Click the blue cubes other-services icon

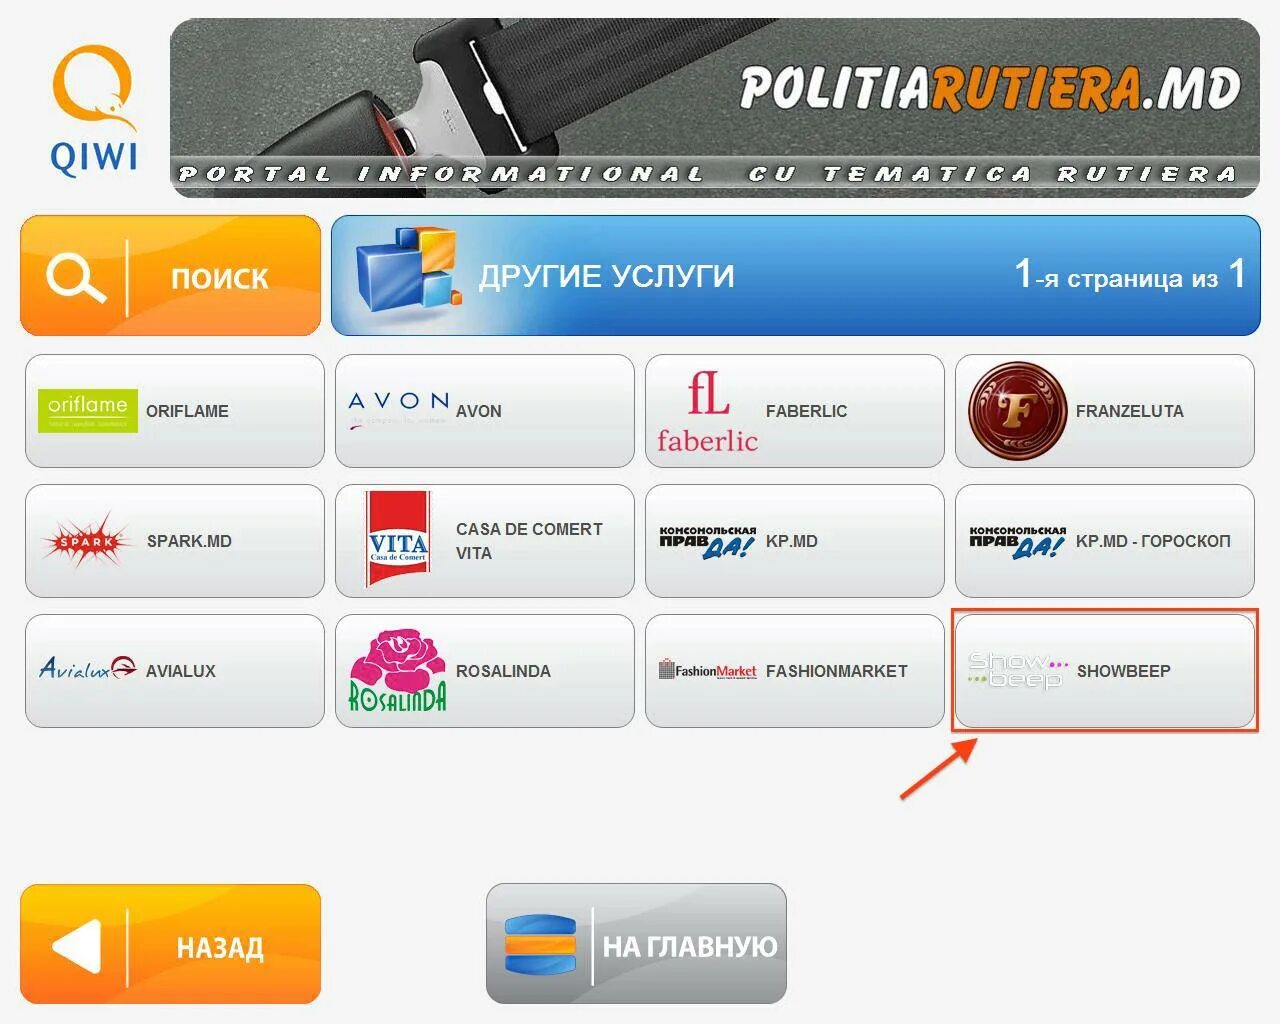[x=408, y=269]
